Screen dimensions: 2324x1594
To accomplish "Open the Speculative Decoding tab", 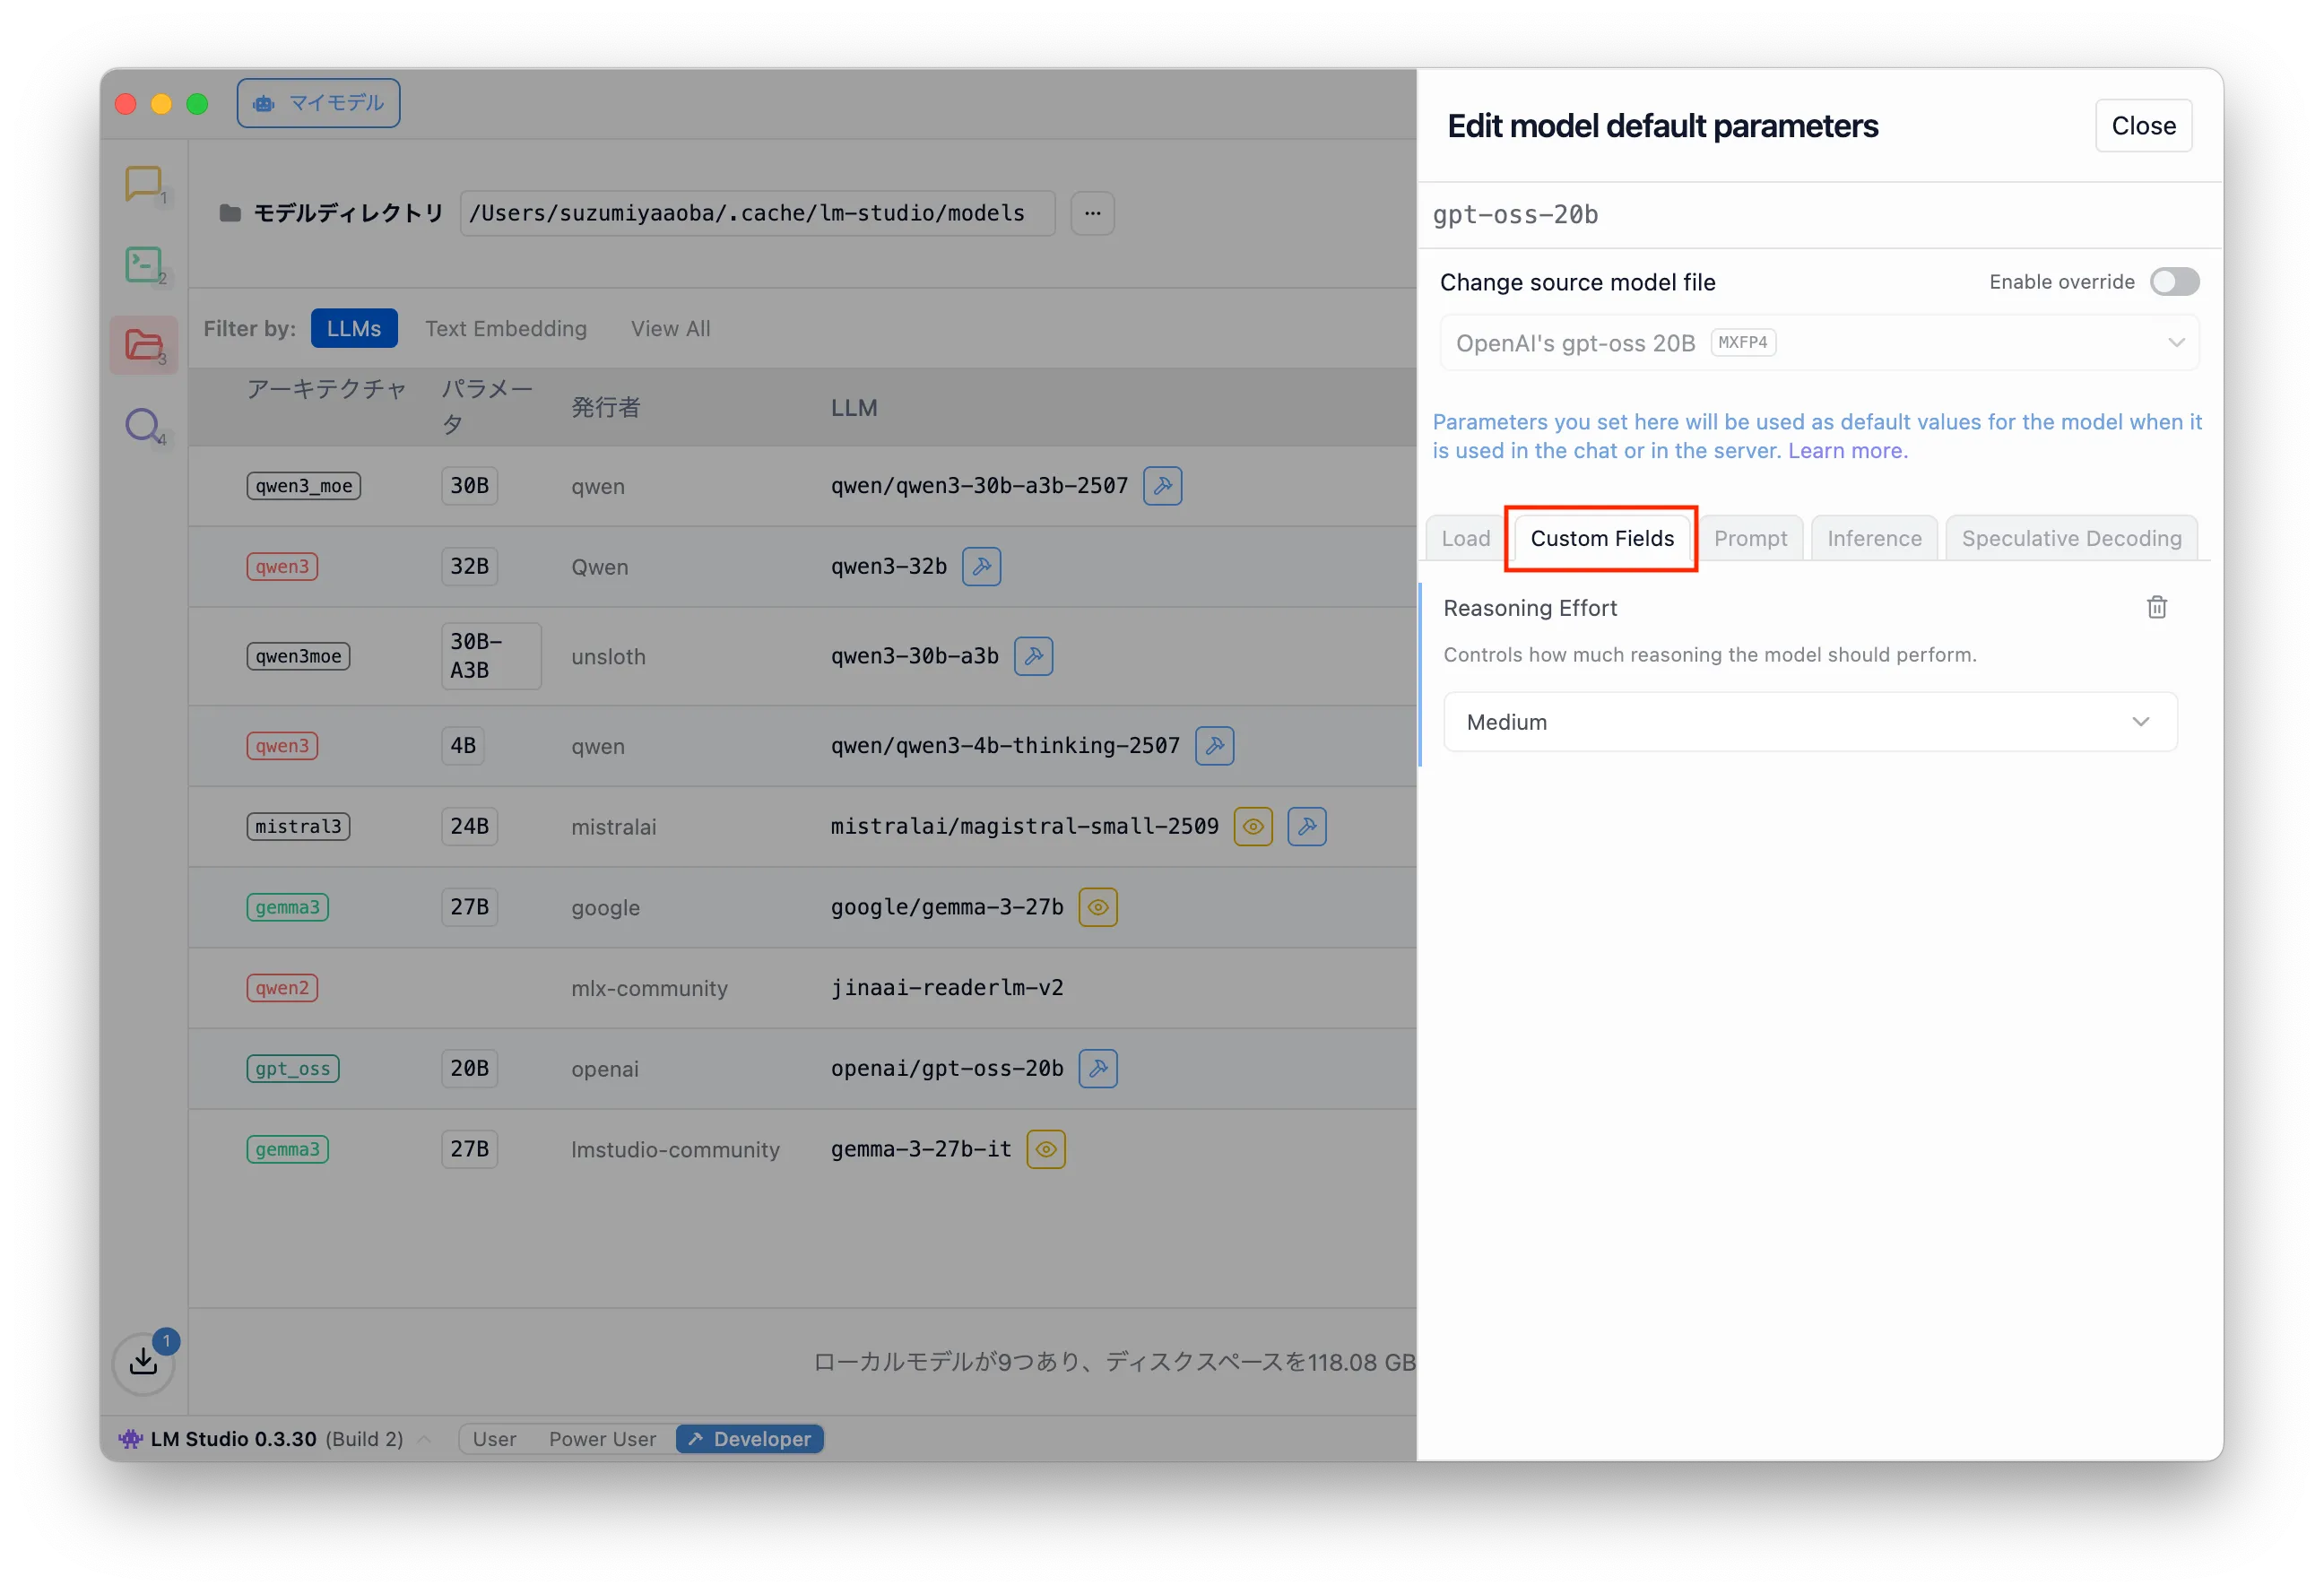I will 2070,539.
